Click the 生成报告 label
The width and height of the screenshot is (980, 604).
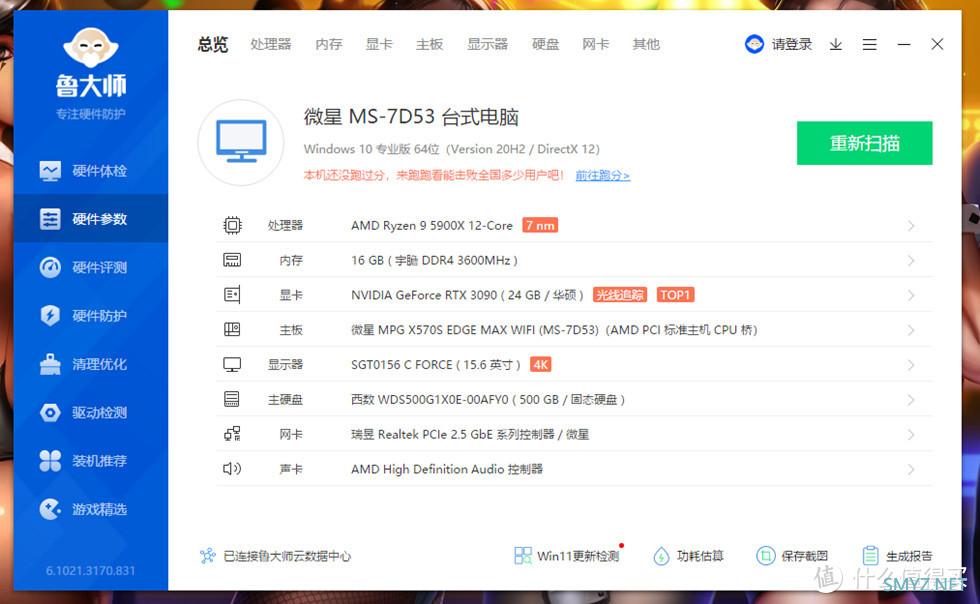point(909,556)
